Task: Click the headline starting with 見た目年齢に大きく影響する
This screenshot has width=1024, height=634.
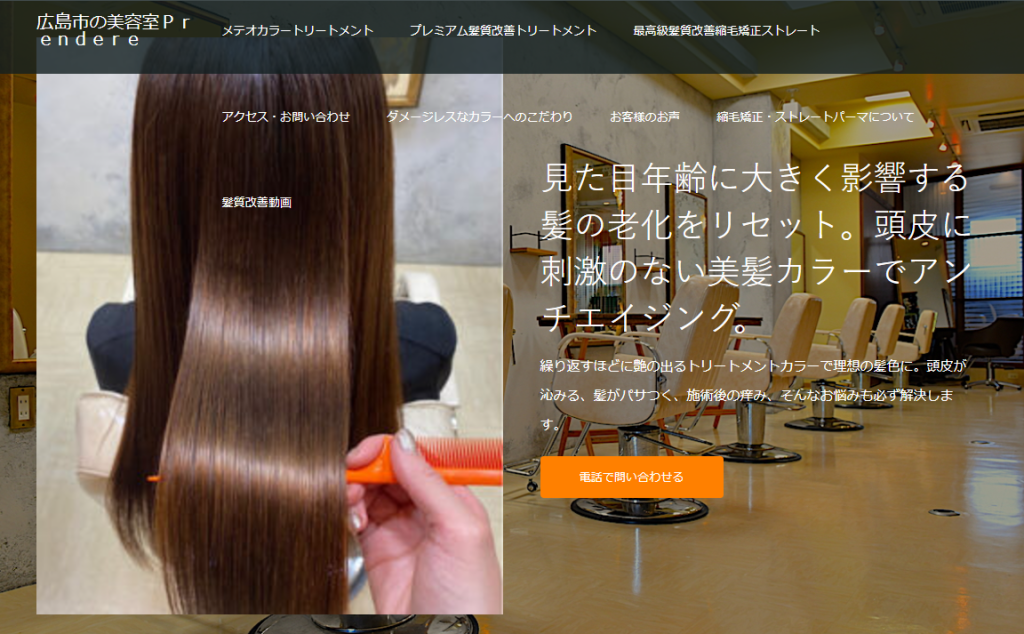Action: click(755, 180)
